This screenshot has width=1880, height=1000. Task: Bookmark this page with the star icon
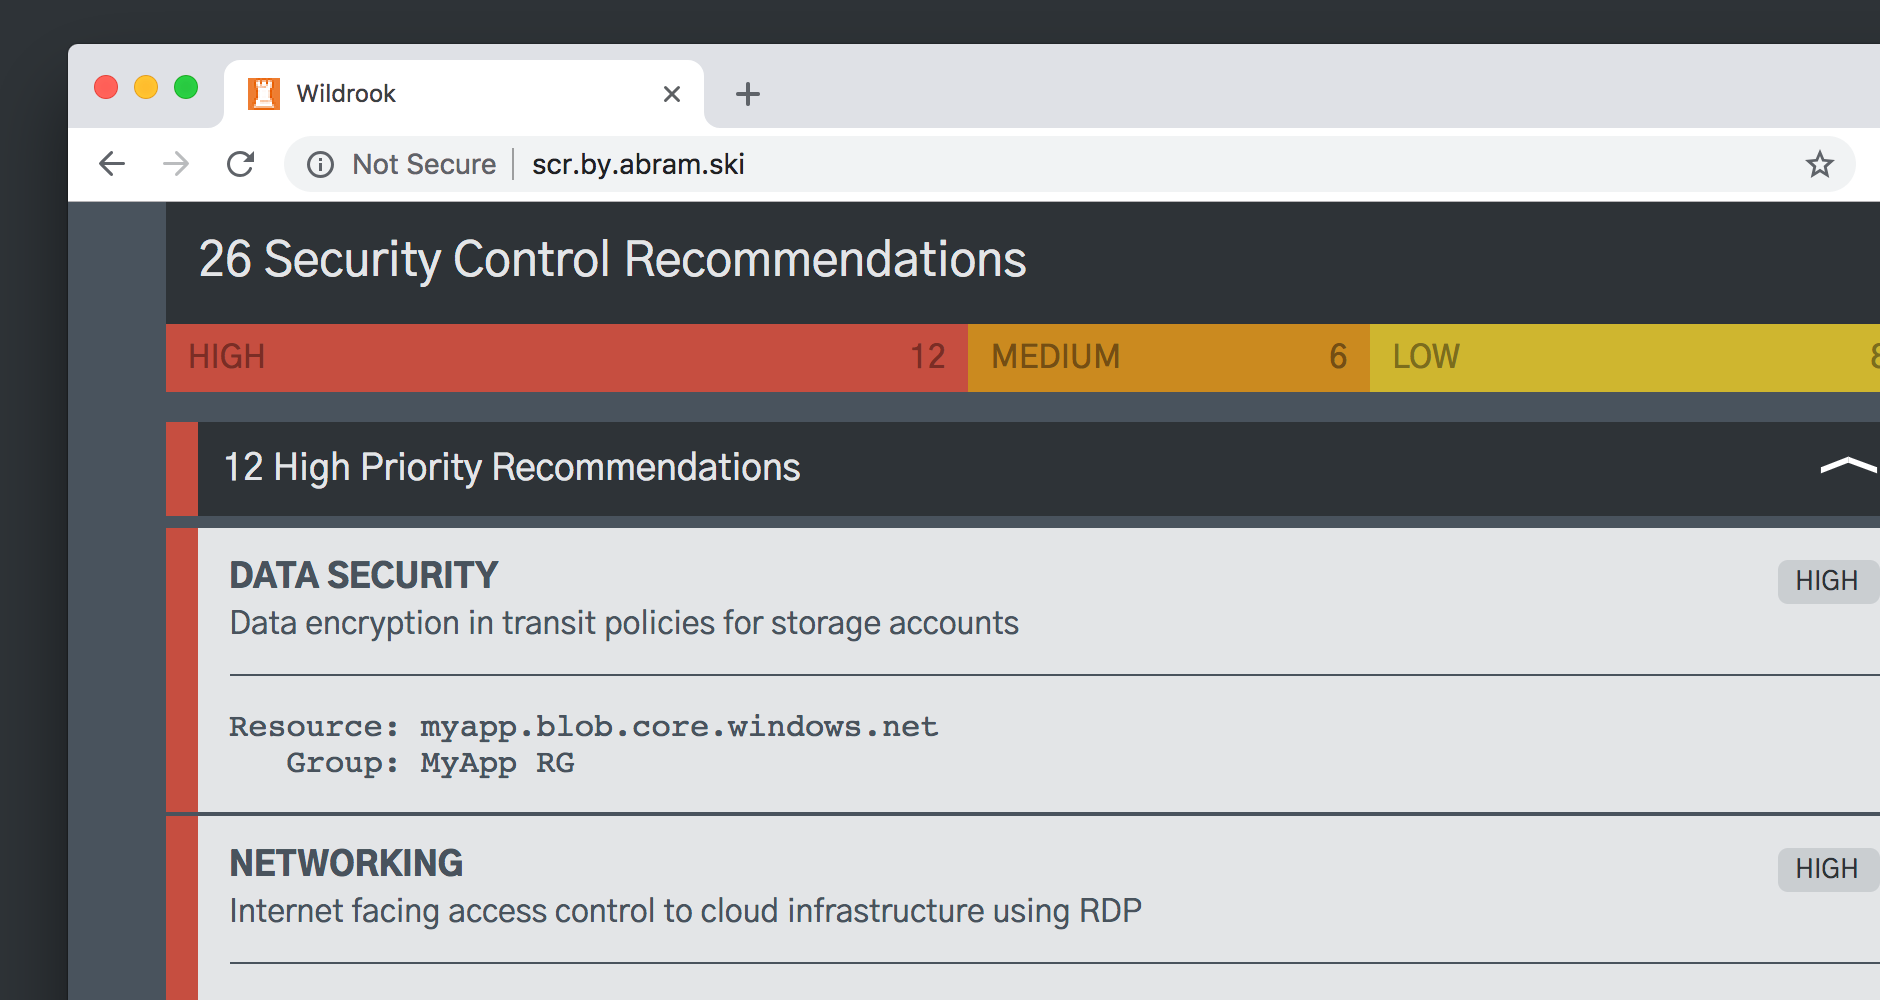pos(1819,164)
